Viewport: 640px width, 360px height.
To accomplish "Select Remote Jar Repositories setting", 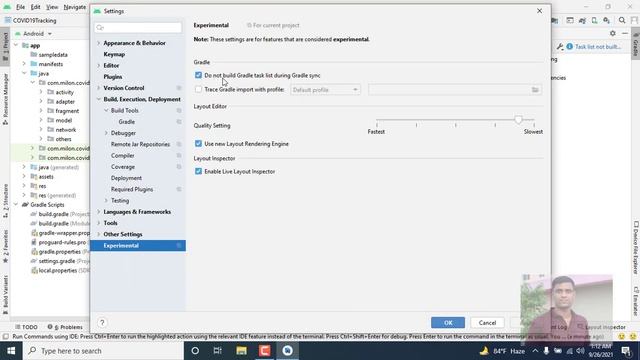I will [140, 144].
